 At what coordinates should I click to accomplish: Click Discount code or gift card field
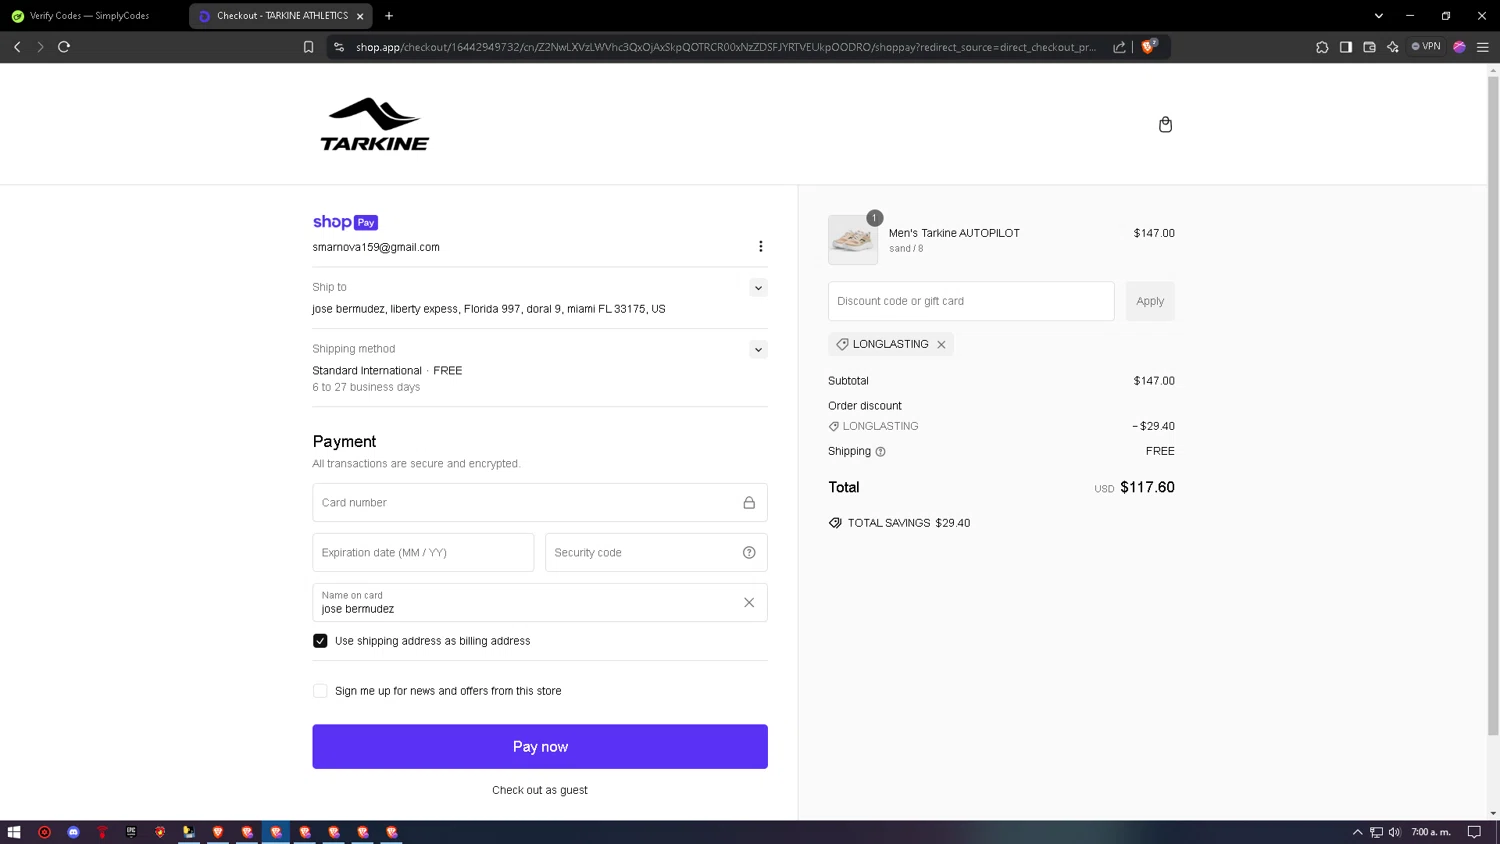(x=971, y=301)
